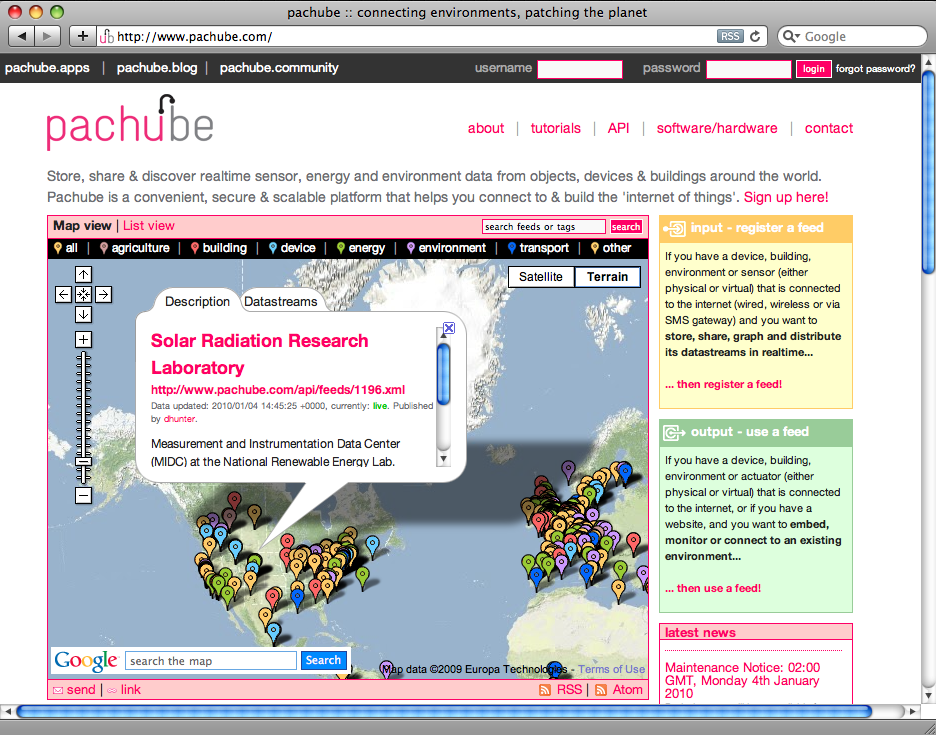Click then register a feed link

click(723, 385)
